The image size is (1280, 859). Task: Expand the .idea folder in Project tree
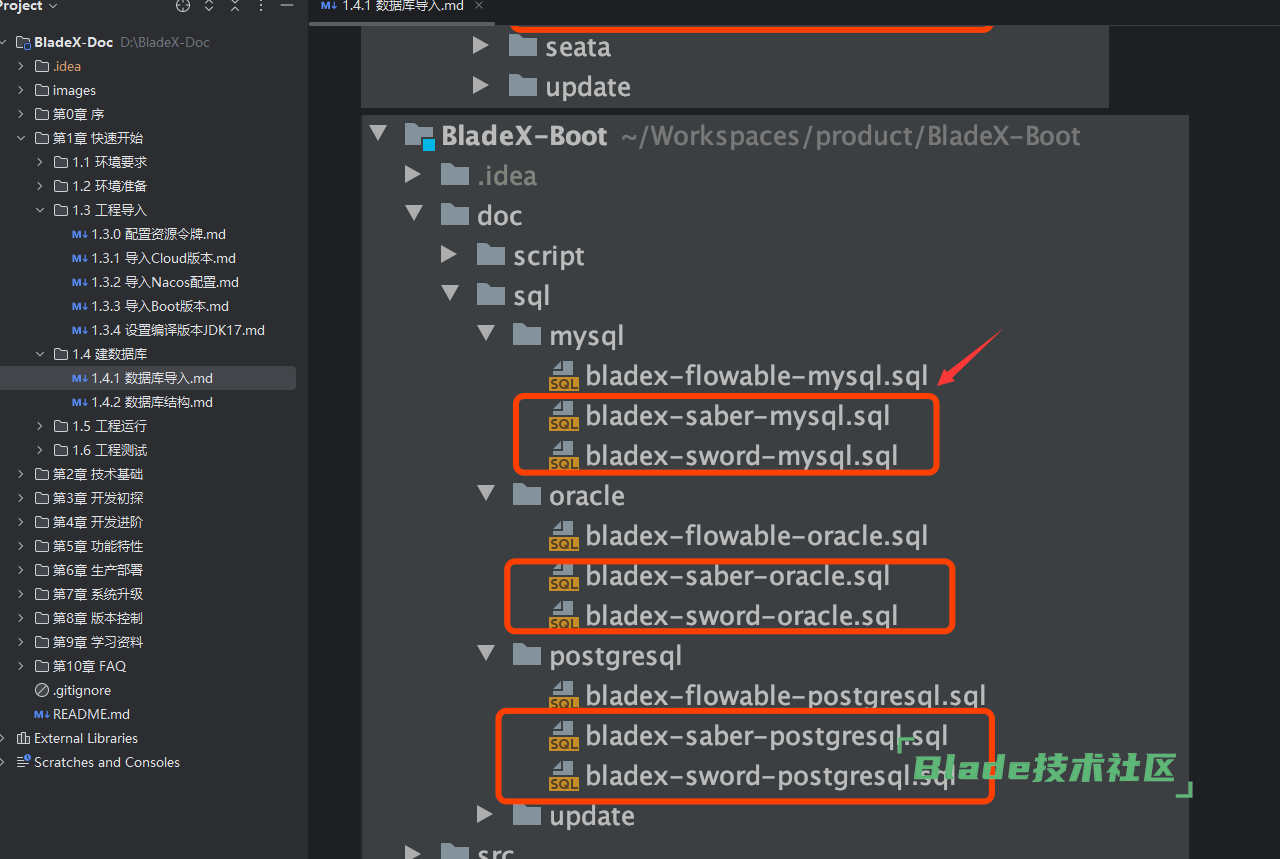21,66
